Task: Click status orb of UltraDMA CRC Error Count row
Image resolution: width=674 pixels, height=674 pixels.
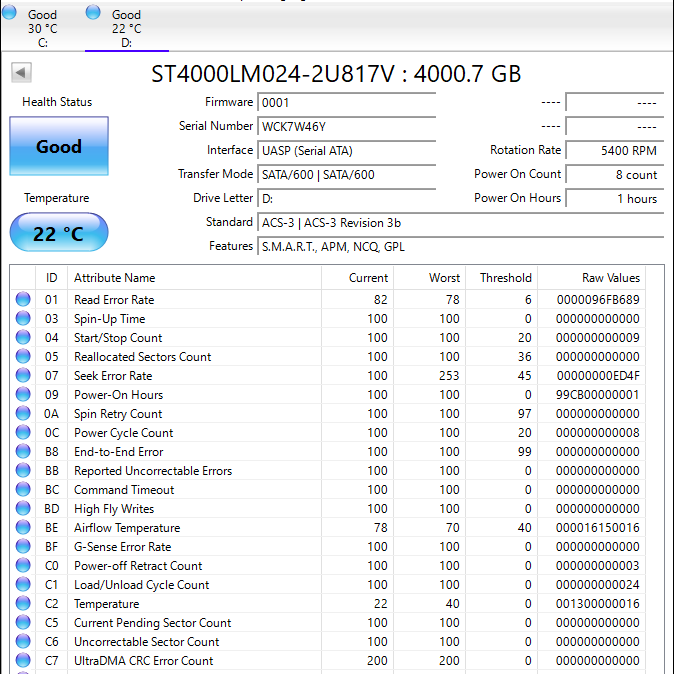Action: coord(23,660)
